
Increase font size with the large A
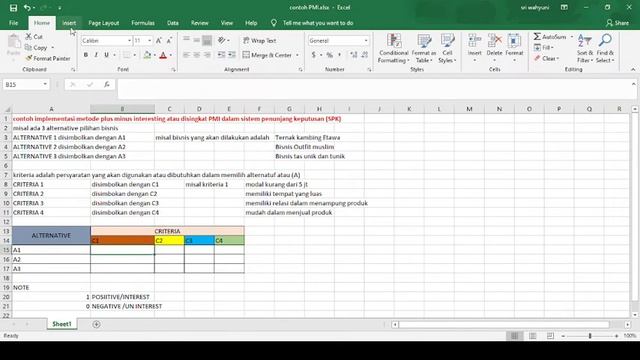point(158,40)
